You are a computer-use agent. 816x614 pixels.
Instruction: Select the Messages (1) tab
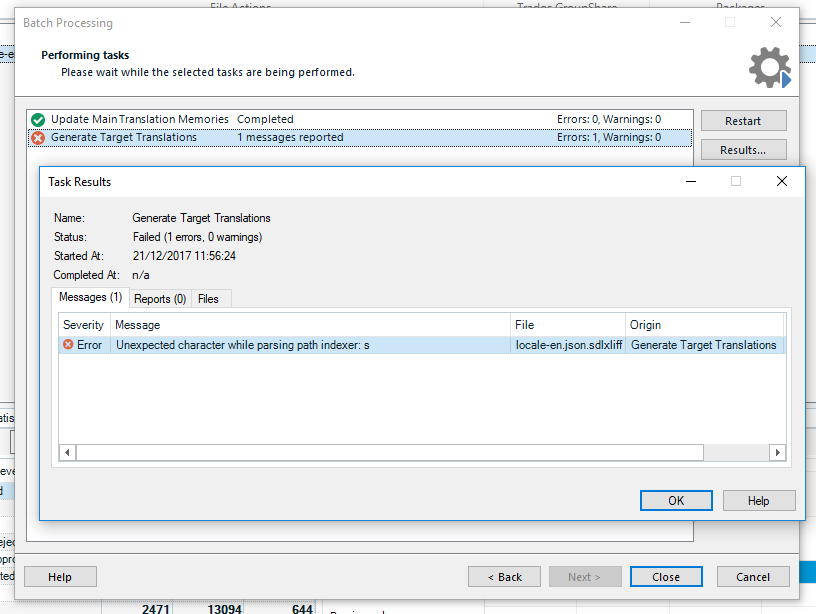90,297
